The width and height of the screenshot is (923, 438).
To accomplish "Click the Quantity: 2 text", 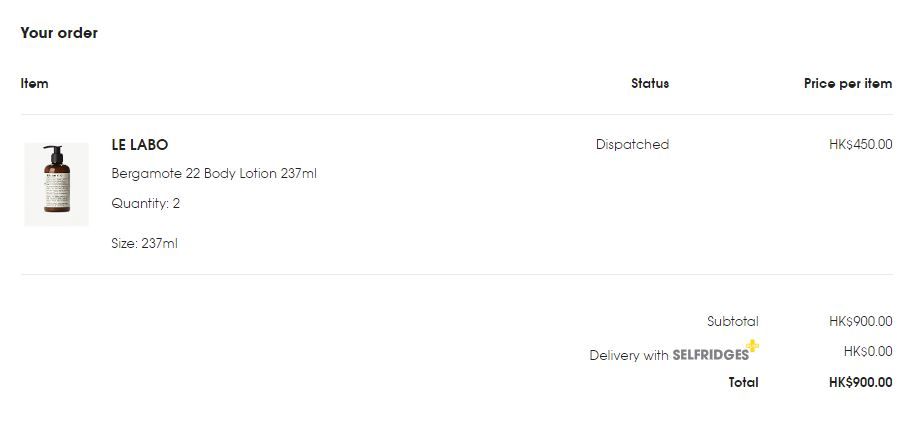I will [x=146, y=204].
